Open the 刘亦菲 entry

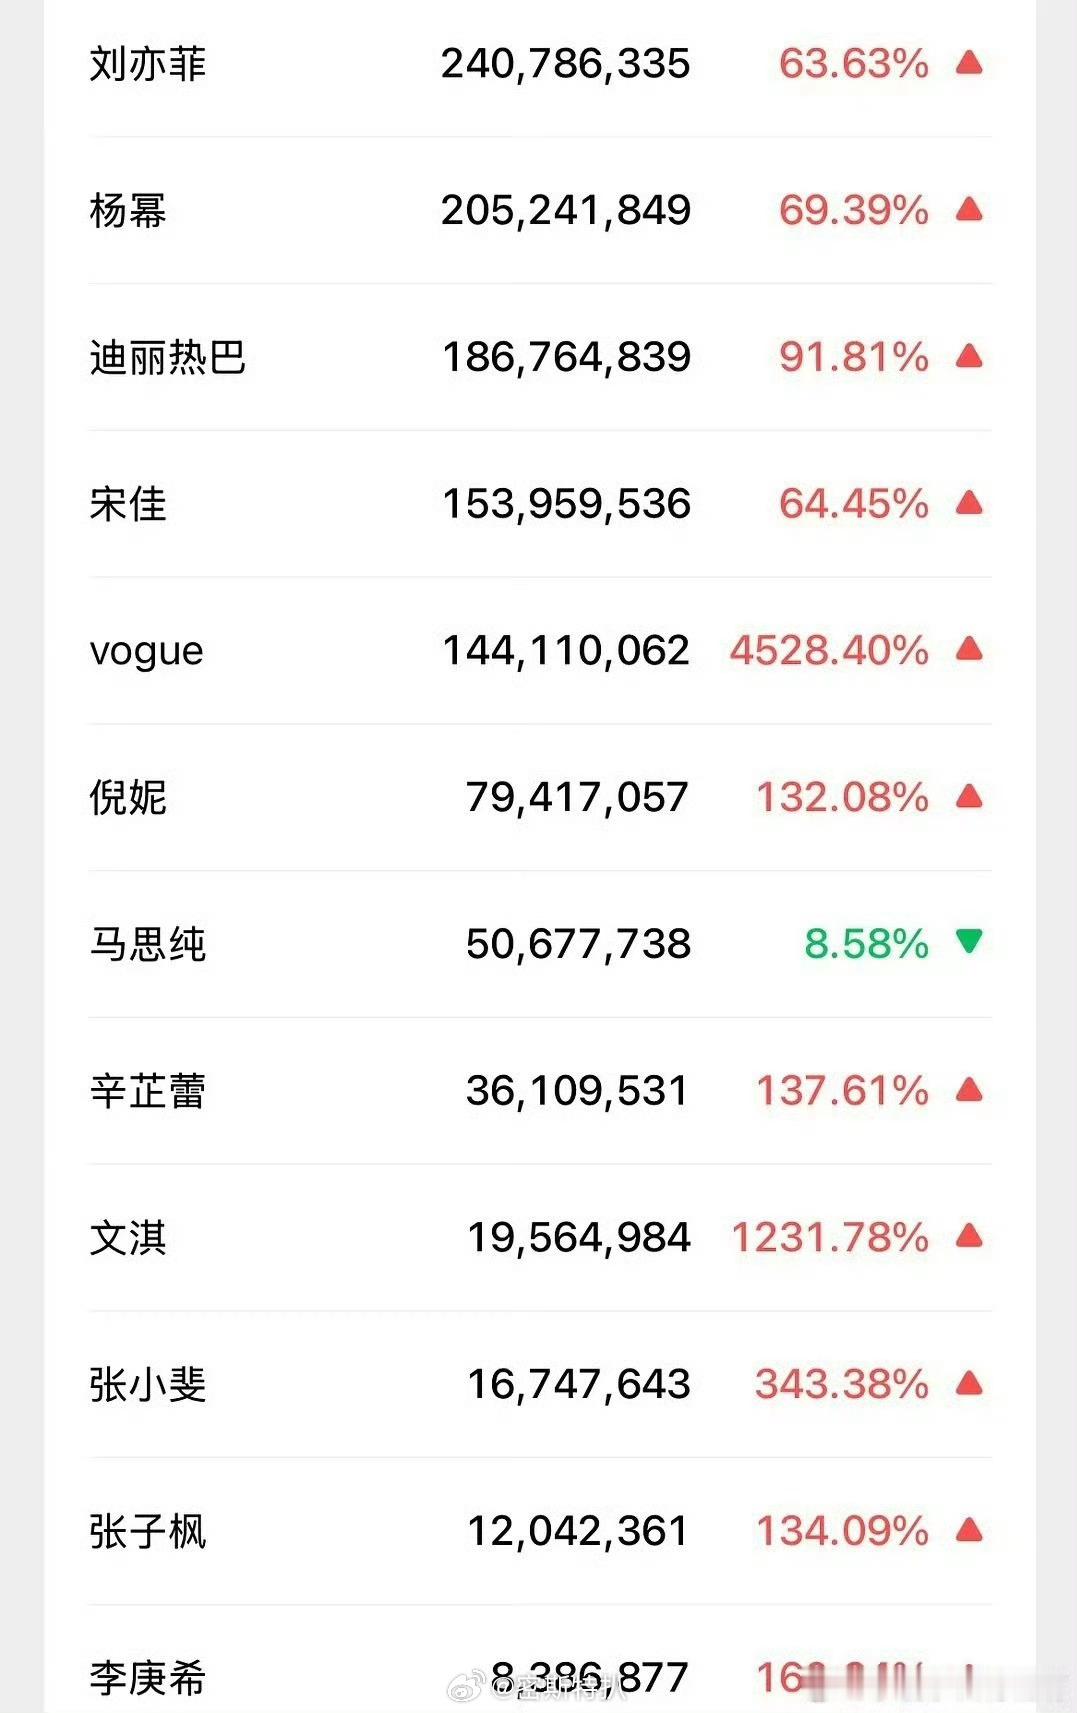point(147,64)
